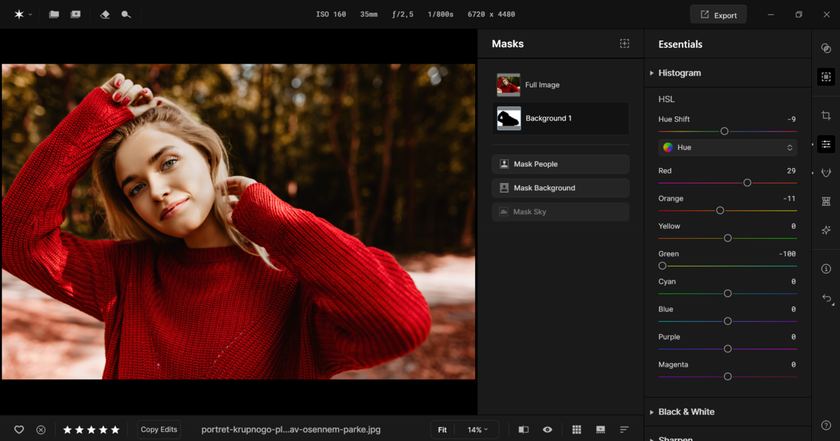
Task: Set rating to three stars
Action: tap(91, 430)
